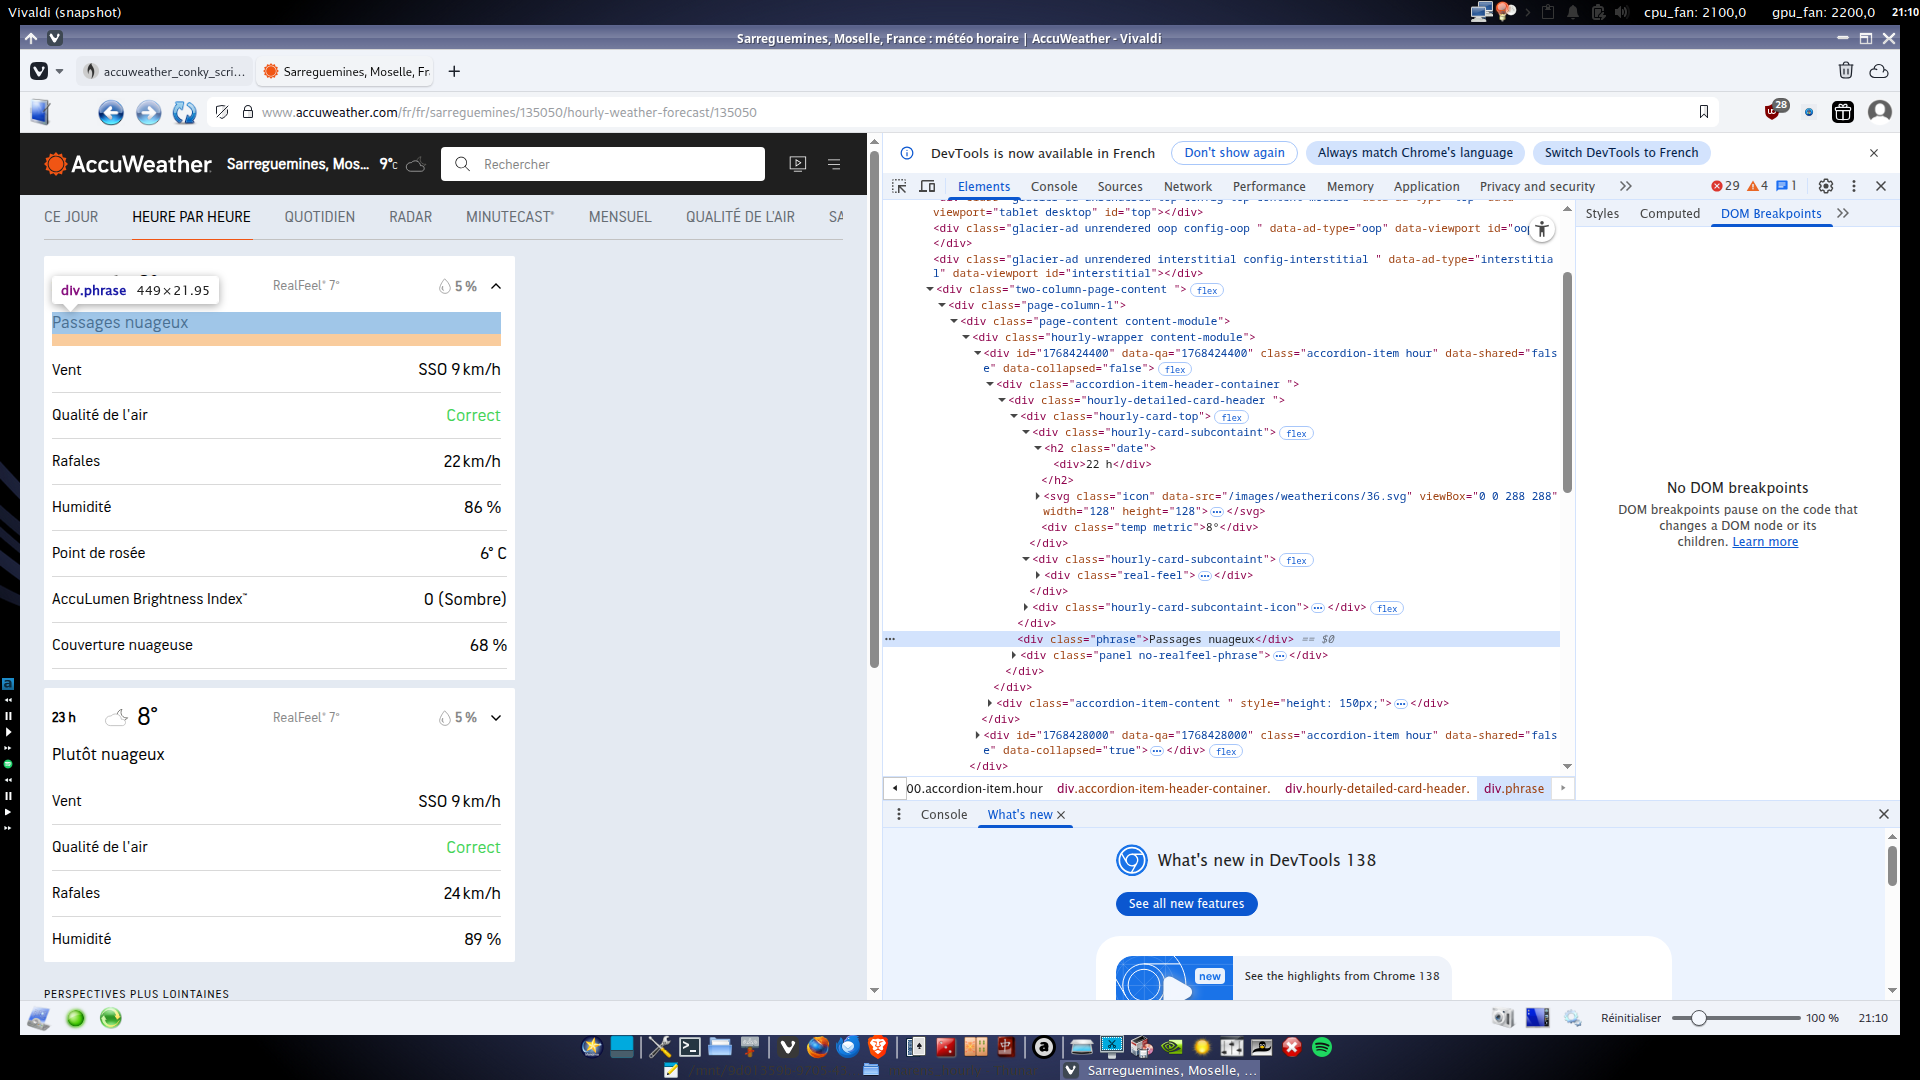Click the browser reload button

pyautogui.click(x=184, y=113)
